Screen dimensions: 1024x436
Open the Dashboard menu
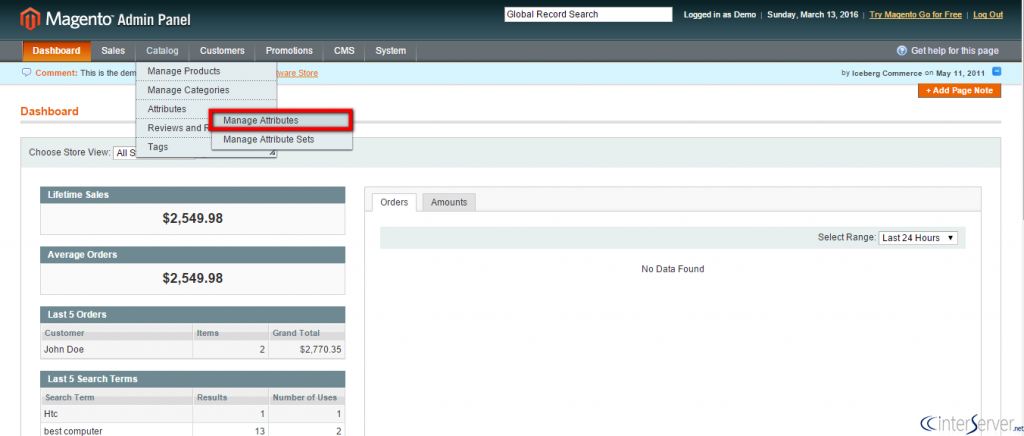point(57,51)
